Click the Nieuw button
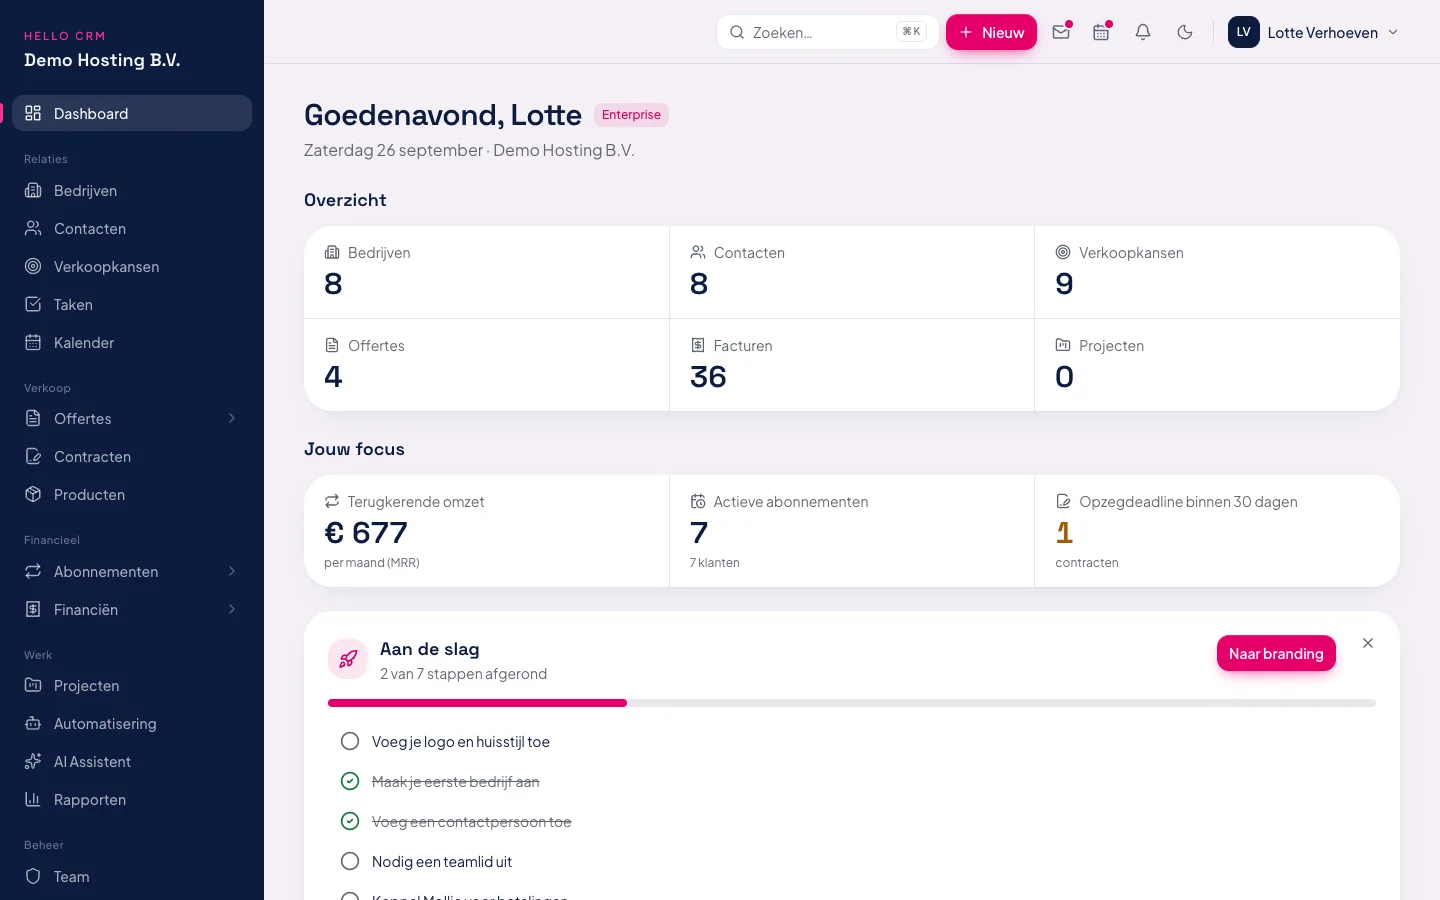Viewport: 1440px width, 900px height. (x=991, y=32)
